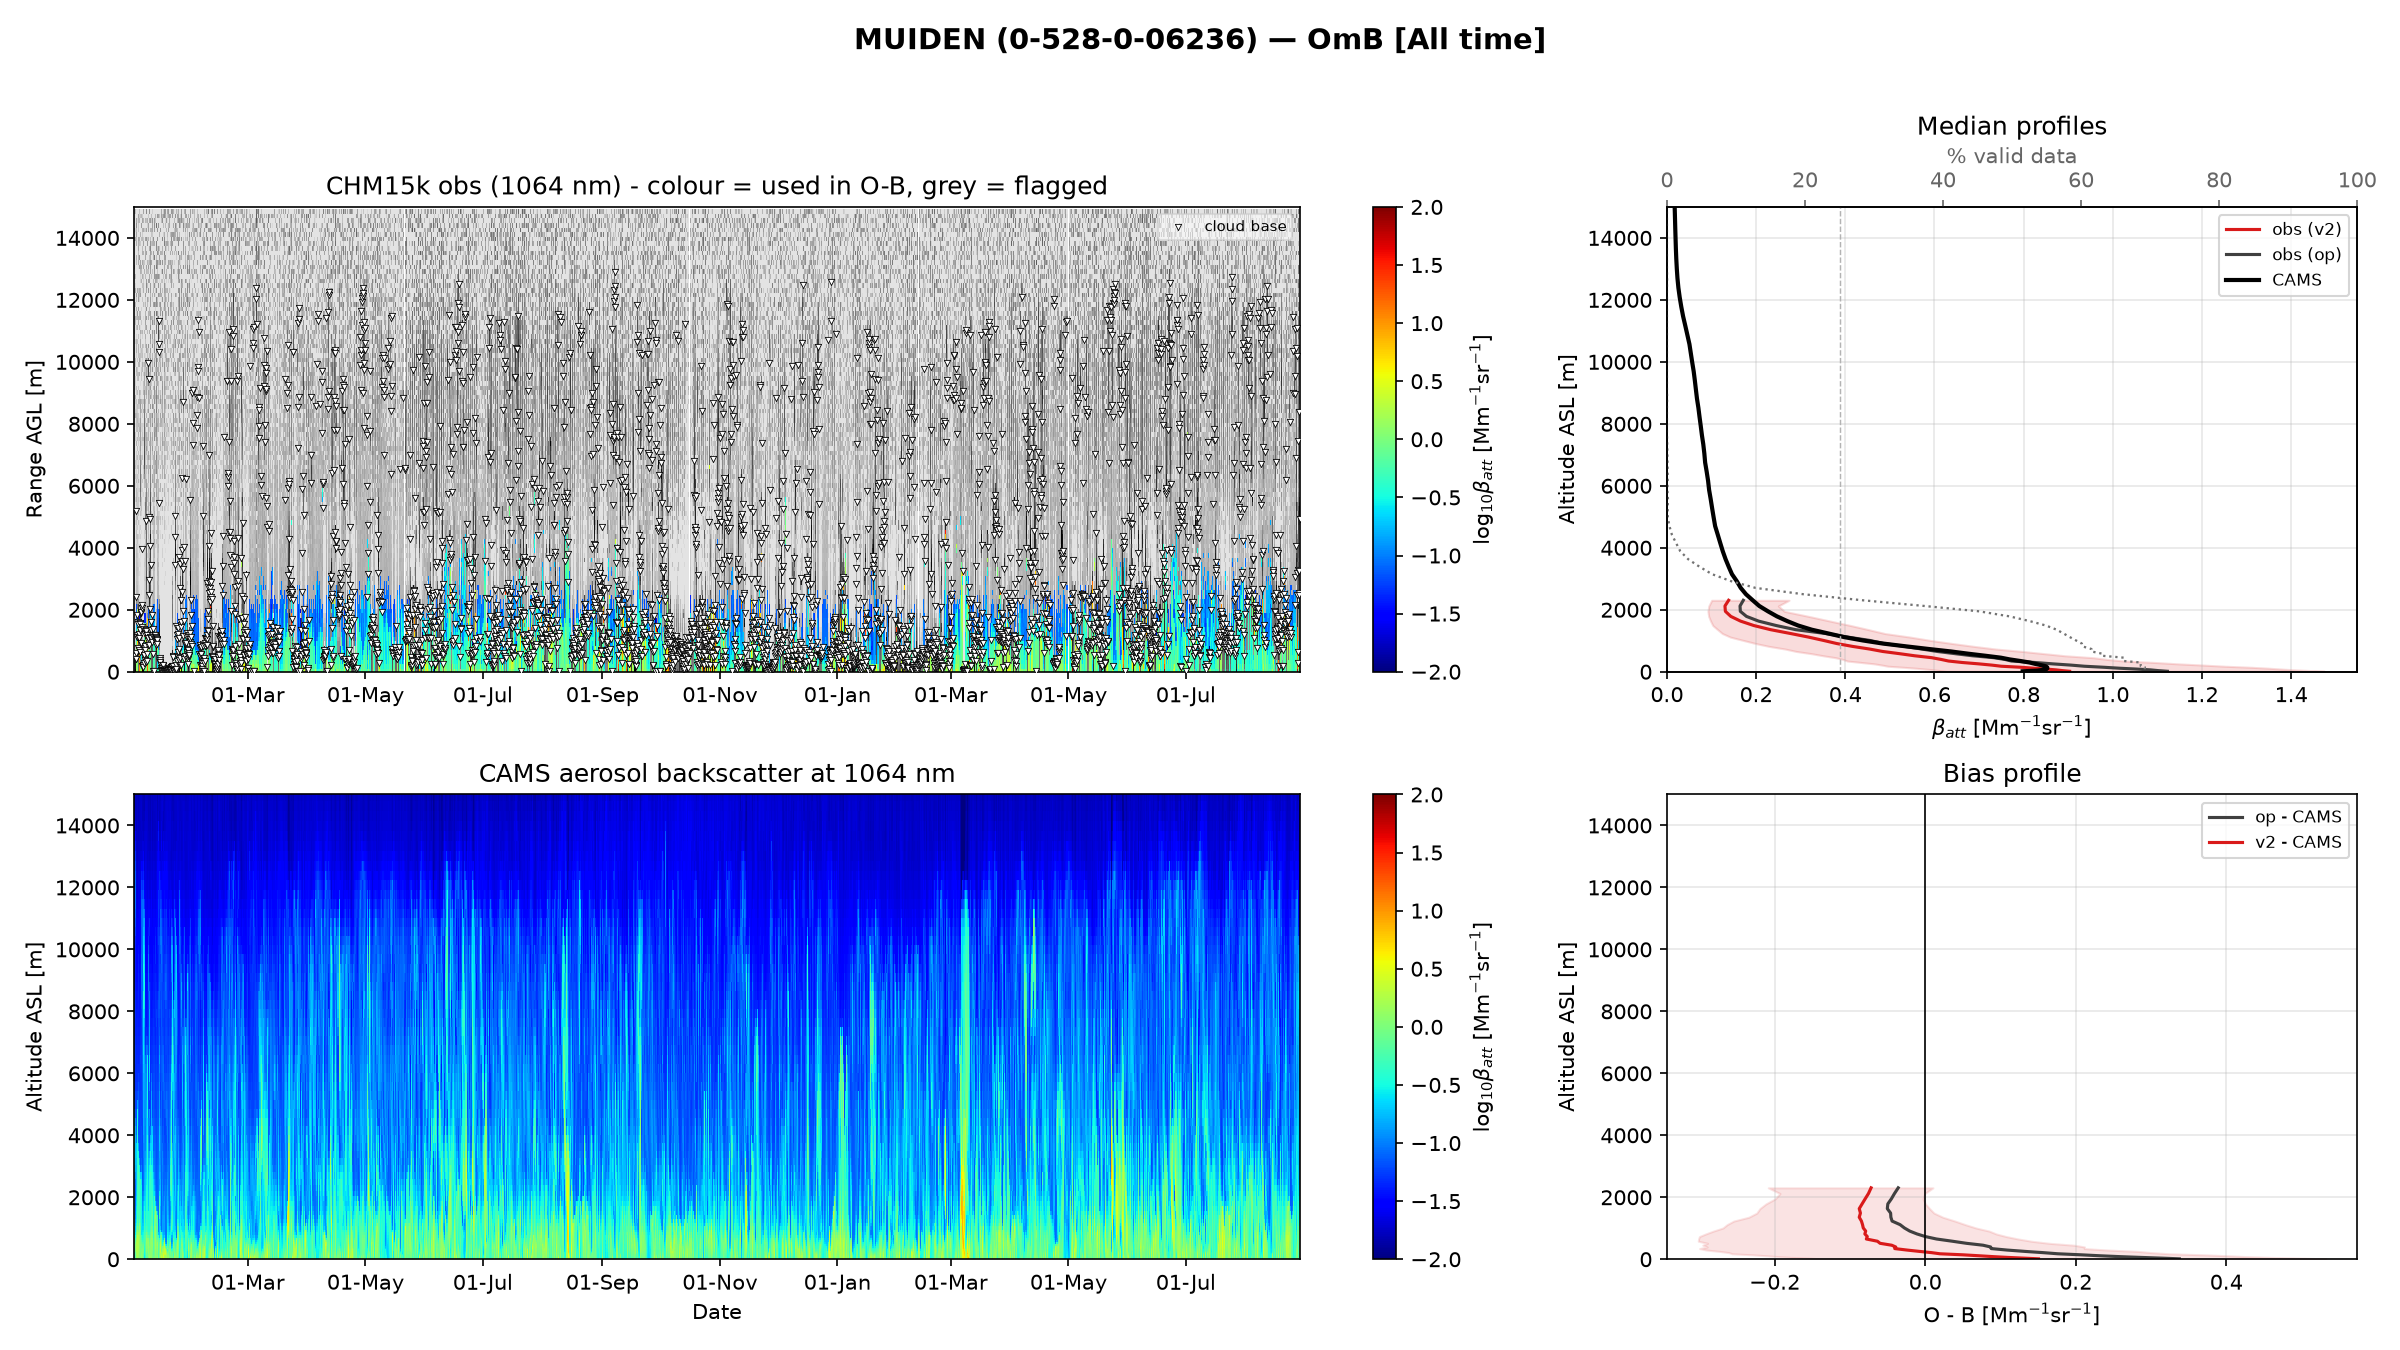The image size is (2400, 1350).
Task: Click inside the Median profiles chart area
Action: (2011, 439)
